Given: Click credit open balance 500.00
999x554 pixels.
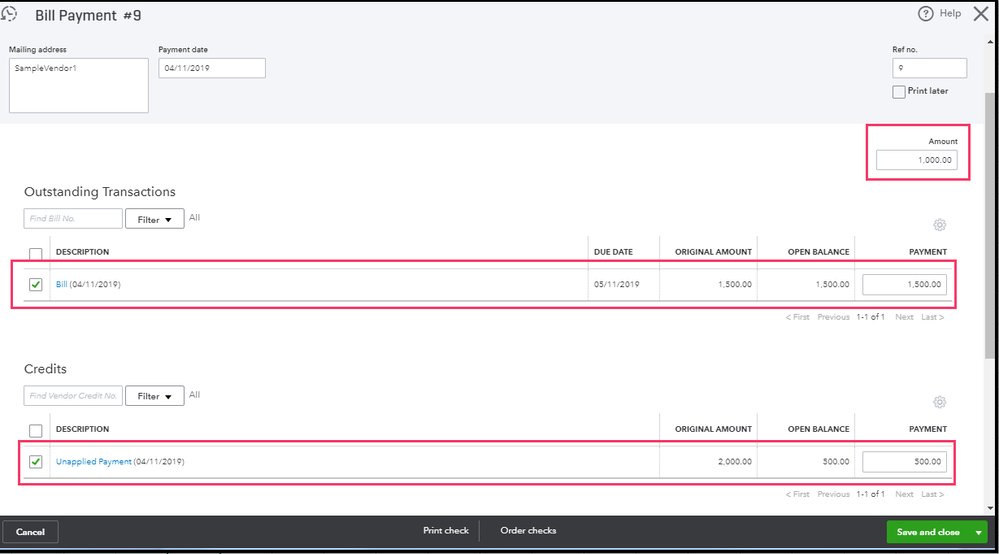Looking at the screenshot, I should coord(836,461).
